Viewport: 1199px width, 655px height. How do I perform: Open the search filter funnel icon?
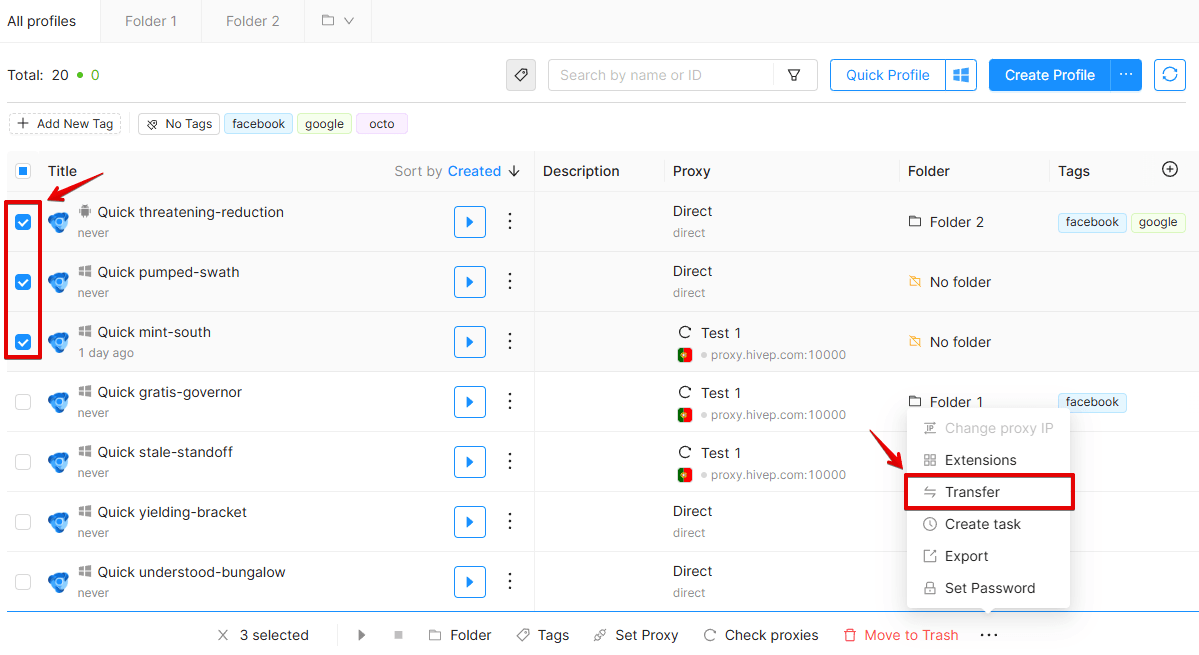[x=794, y=75]
